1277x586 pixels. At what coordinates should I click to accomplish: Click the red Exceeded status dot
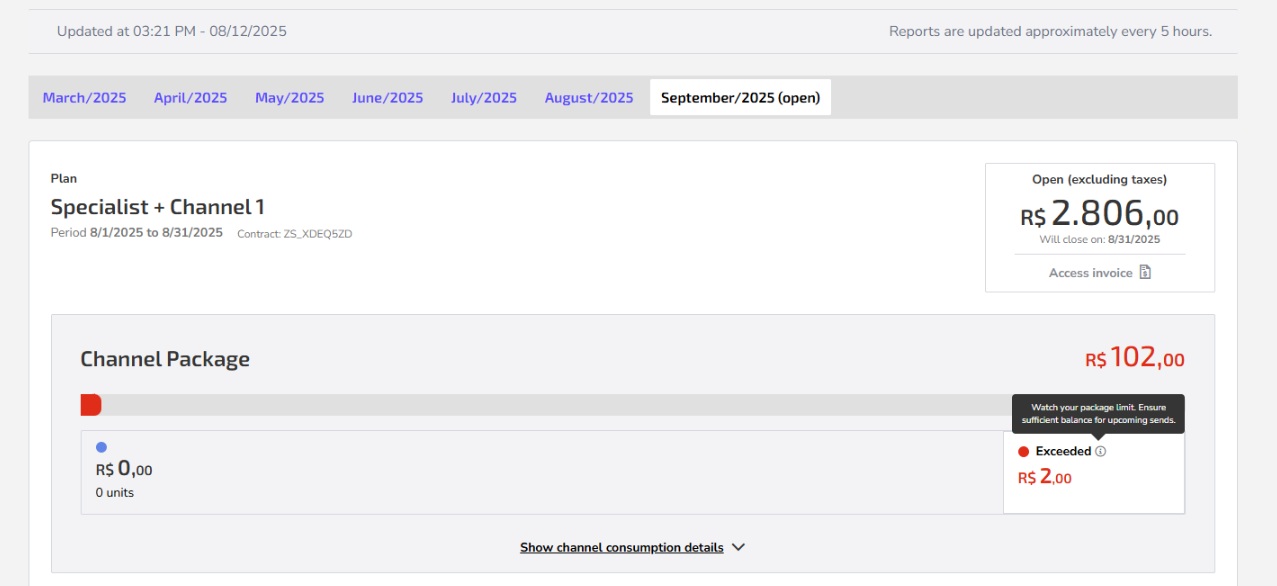point(1023,452)
